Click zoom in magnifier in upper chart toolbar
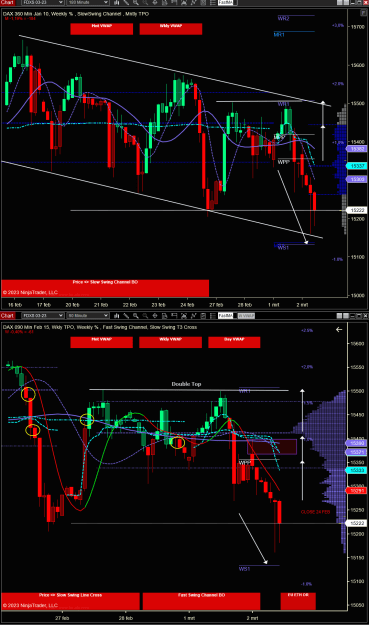369x625 pixels. point(136,2)
